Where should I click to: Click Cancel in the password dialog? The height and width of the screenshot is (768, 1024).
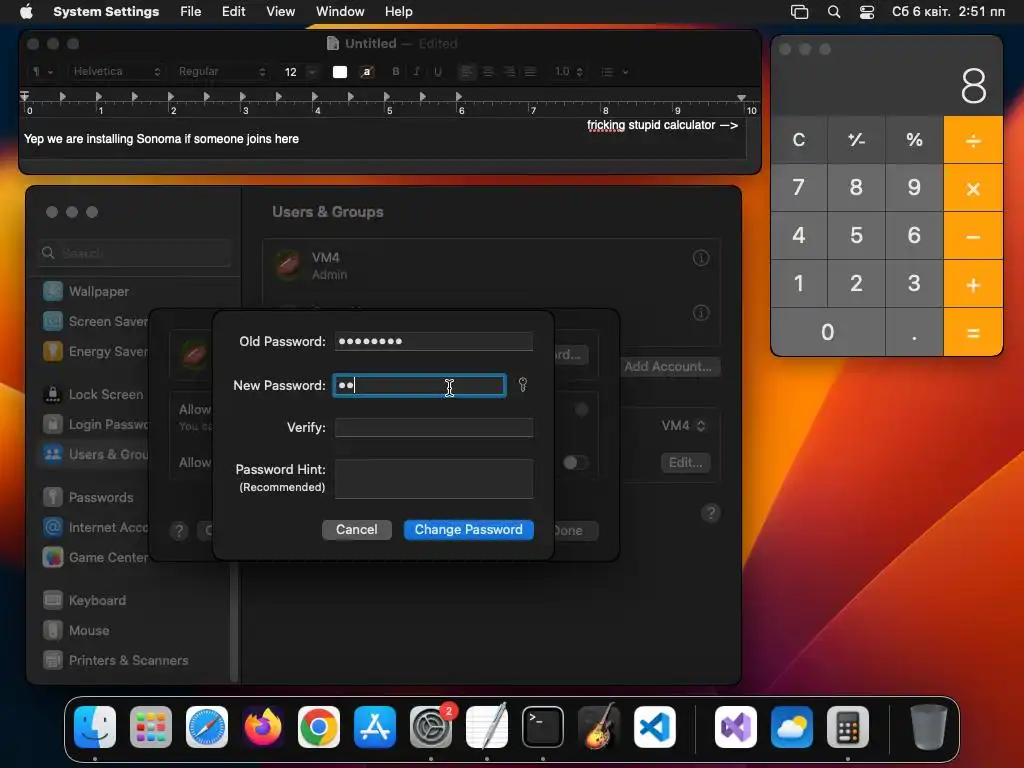tap(357, 530)
